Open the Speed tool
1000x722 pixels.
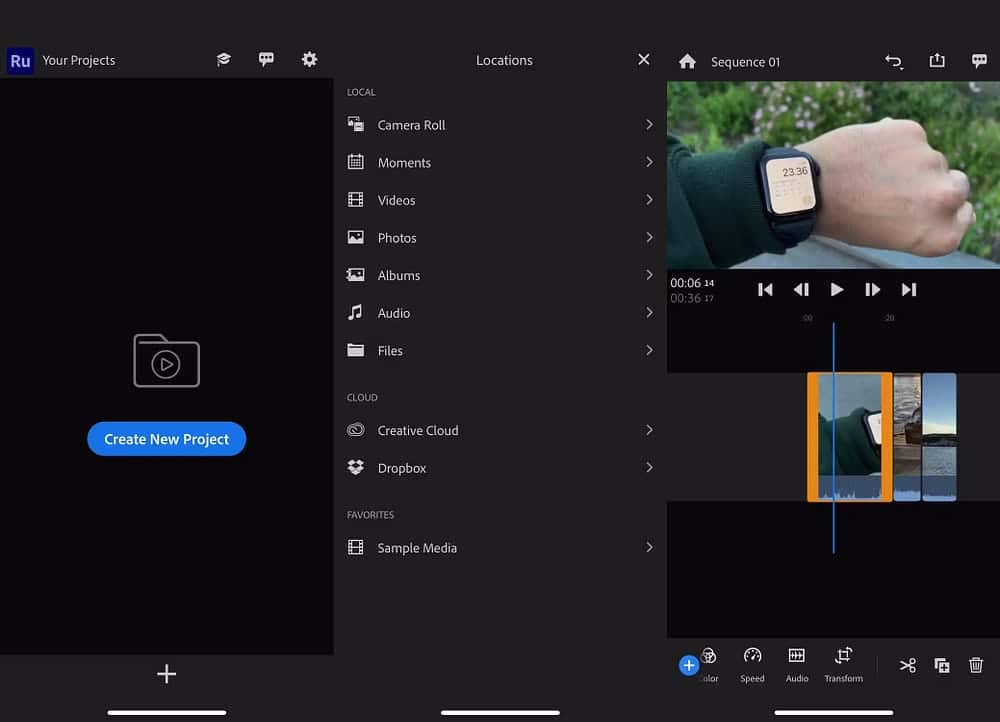(753, 664)
